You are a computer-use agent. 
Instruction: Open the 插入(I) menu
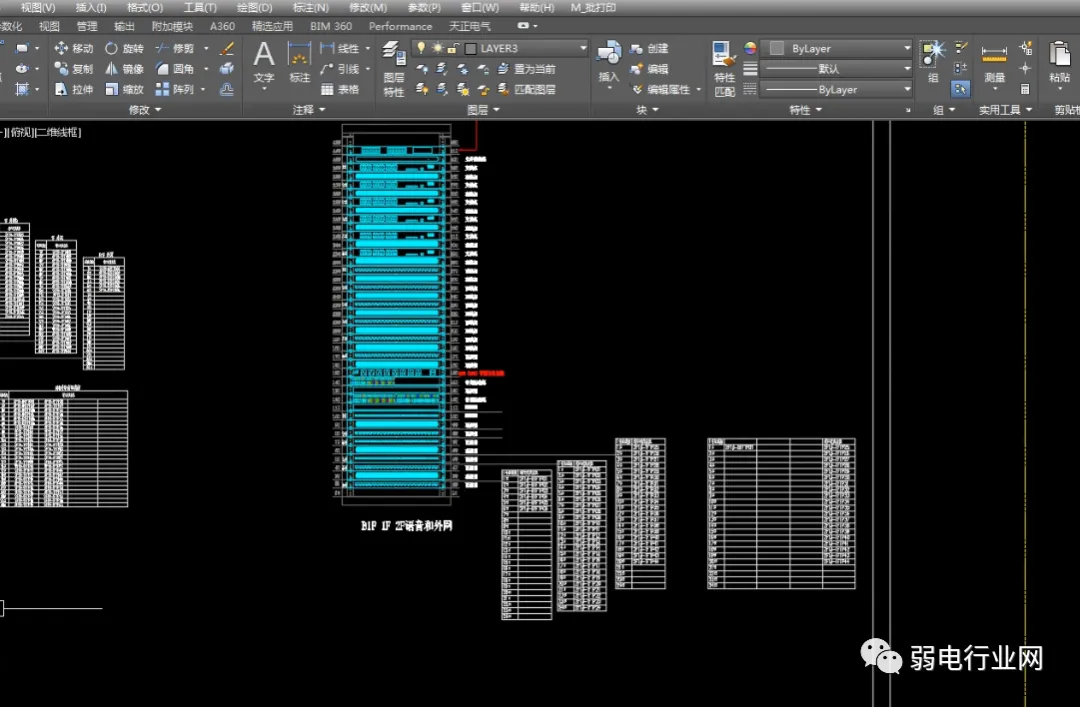coord(91,8)
